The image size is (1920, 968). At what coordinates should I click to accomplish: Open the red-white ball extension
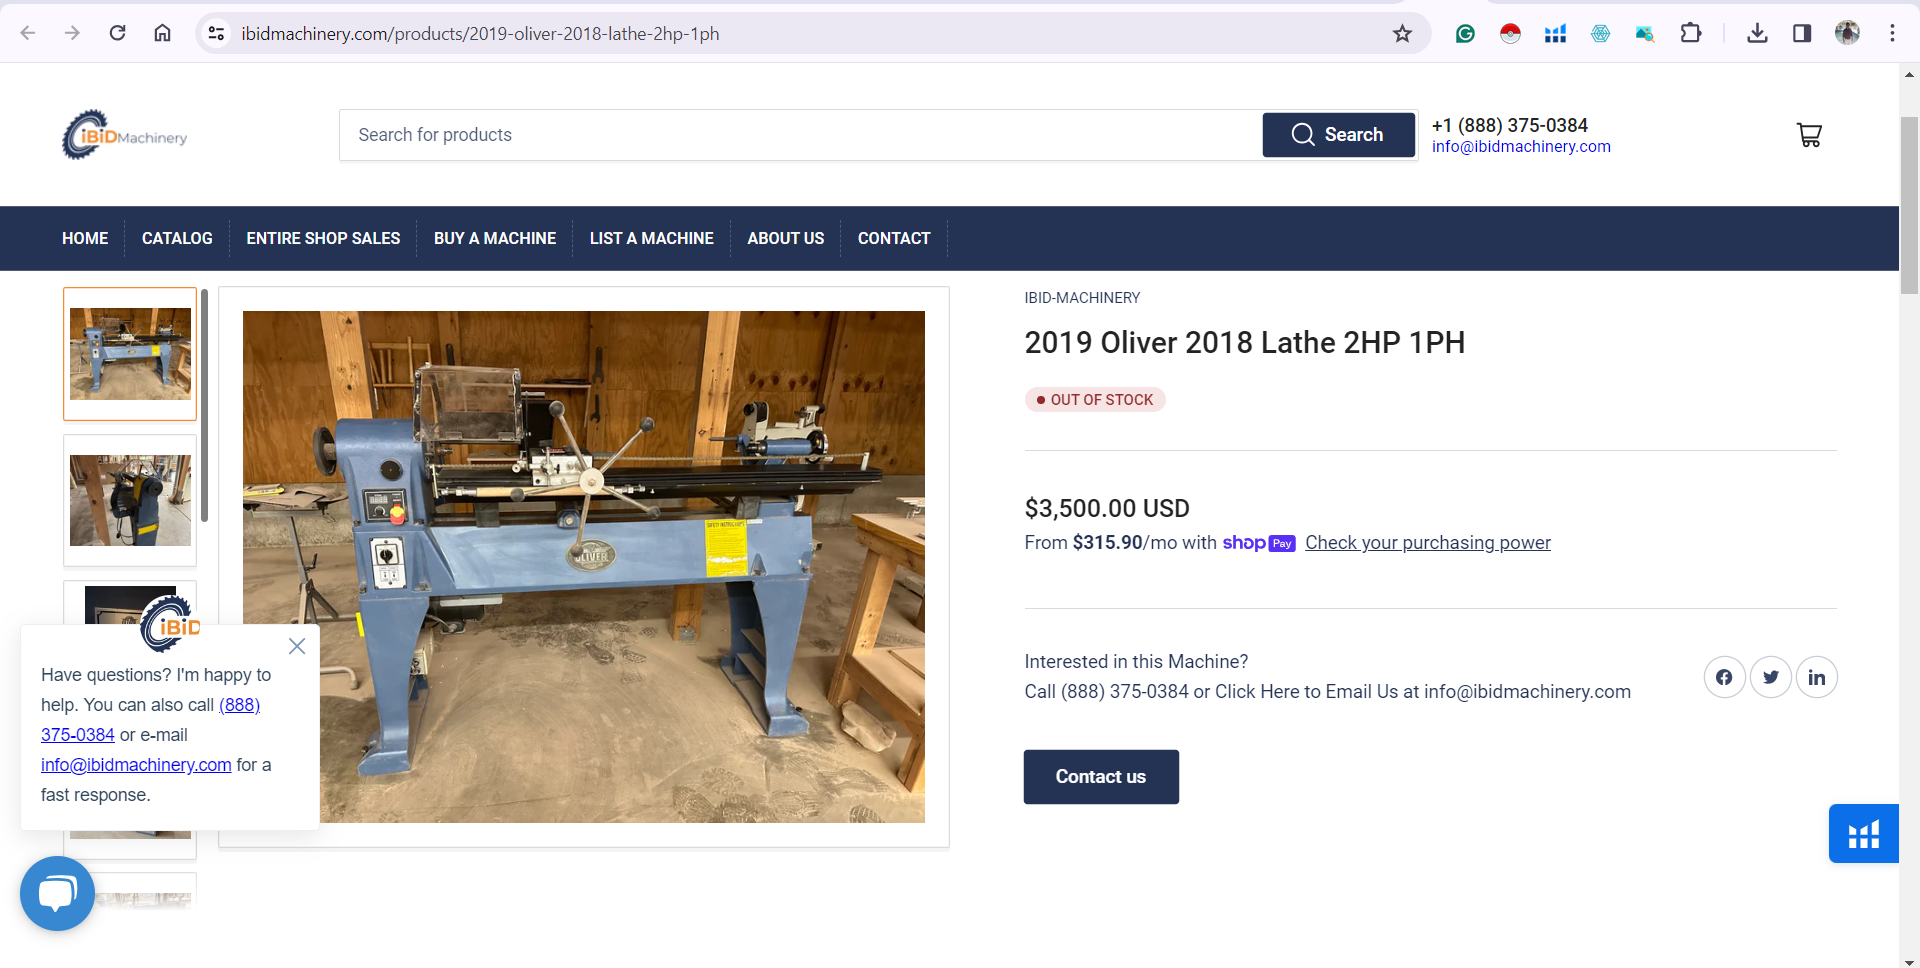click(x=1510, y=34)
